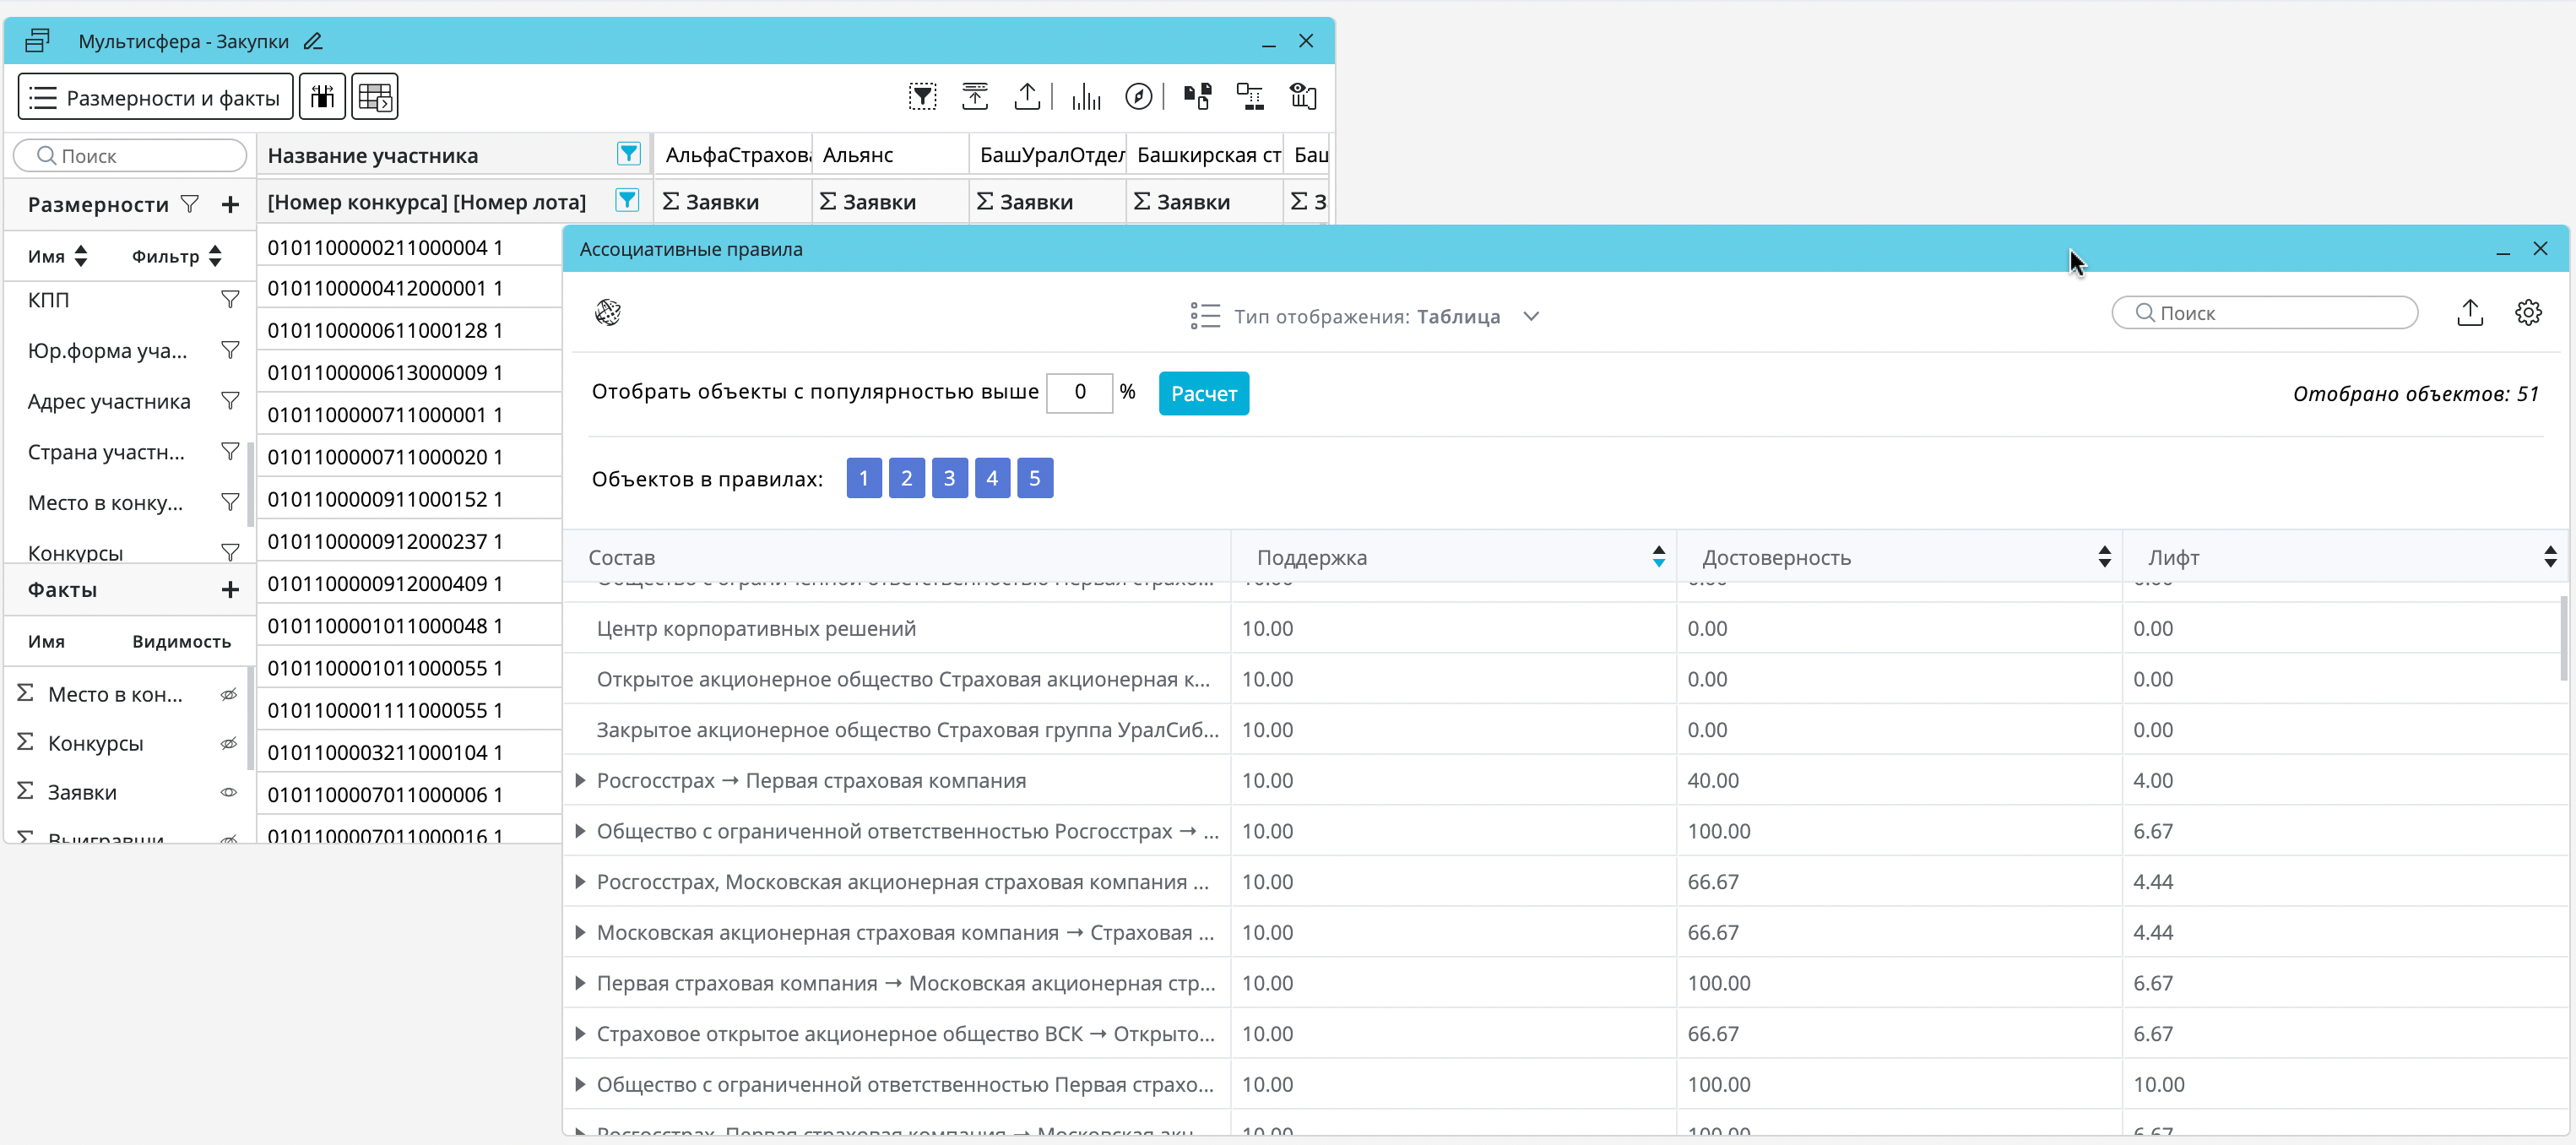Toggle filter on Название участника header

[x=628, y=154]
